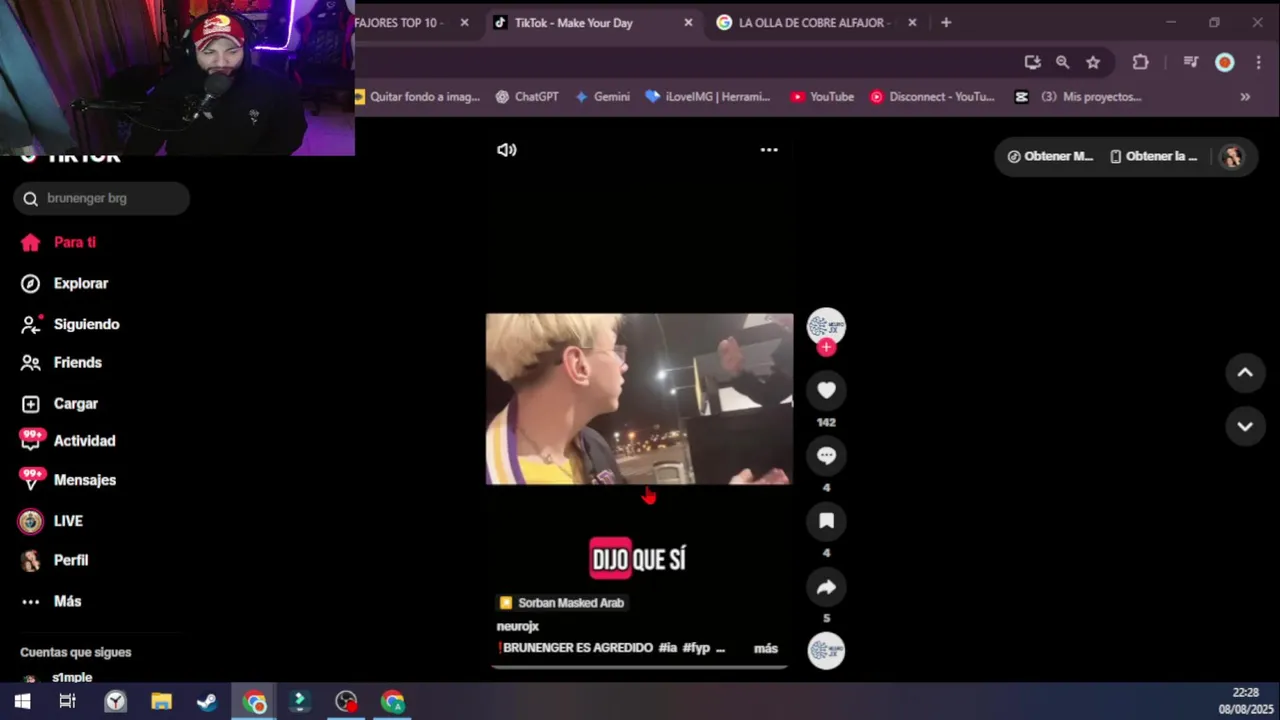
Task: Close the TikTok browser tab
Action: click(688, 22)
